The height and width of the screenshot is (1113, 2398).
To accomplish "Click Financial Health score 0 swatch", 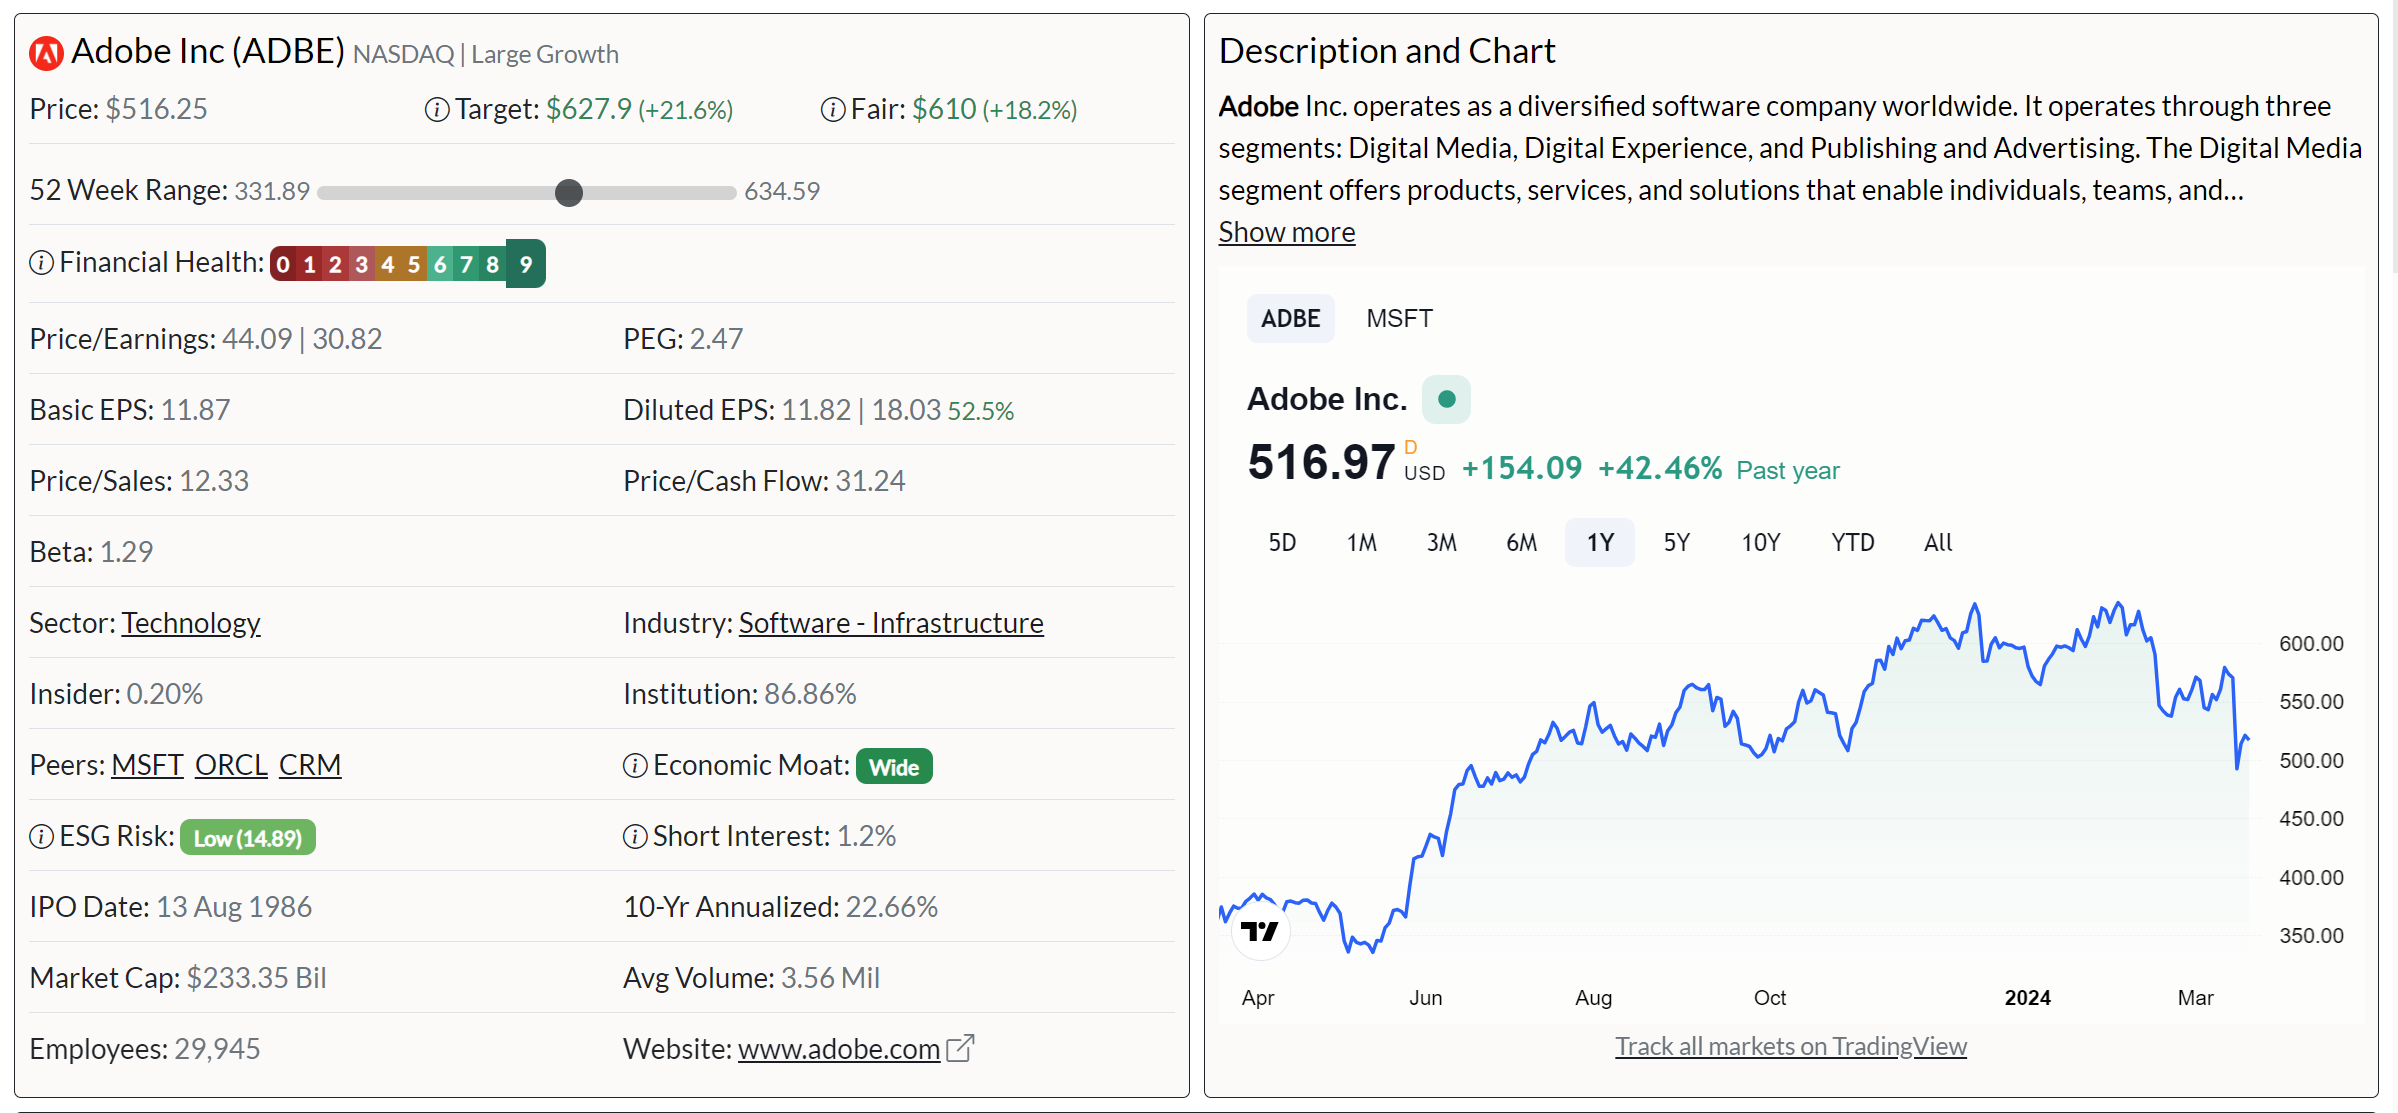I will tap(283, 264).
